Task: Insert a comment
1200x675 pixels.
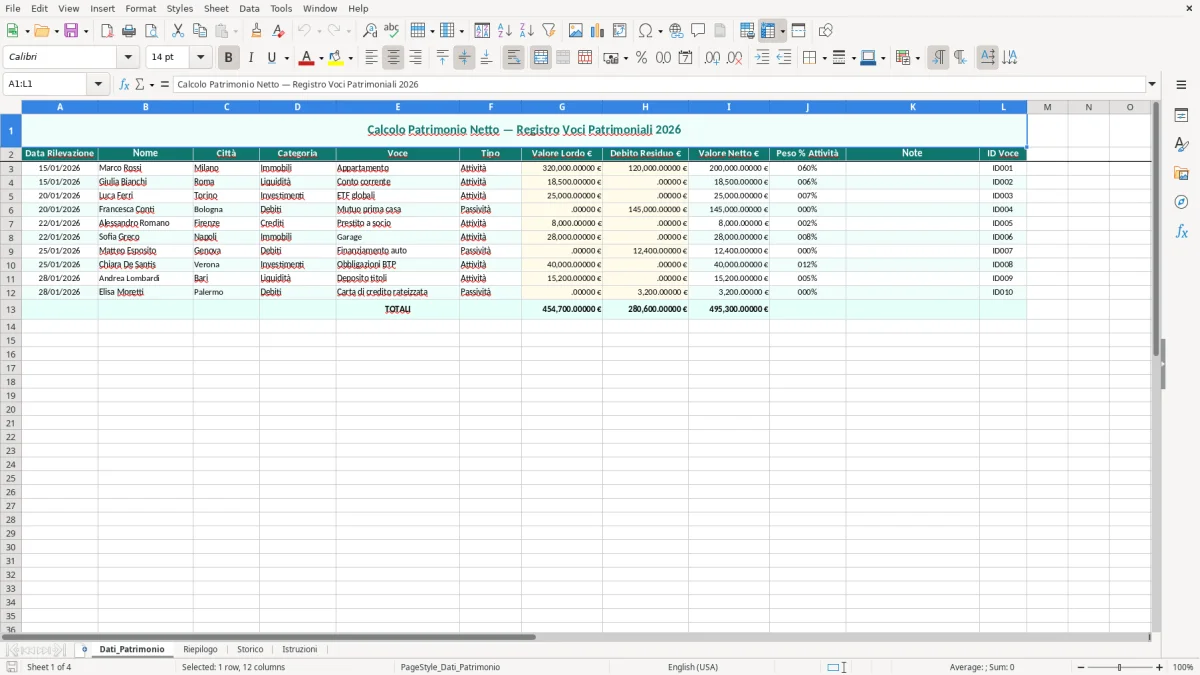Action: tap(698, 31)
